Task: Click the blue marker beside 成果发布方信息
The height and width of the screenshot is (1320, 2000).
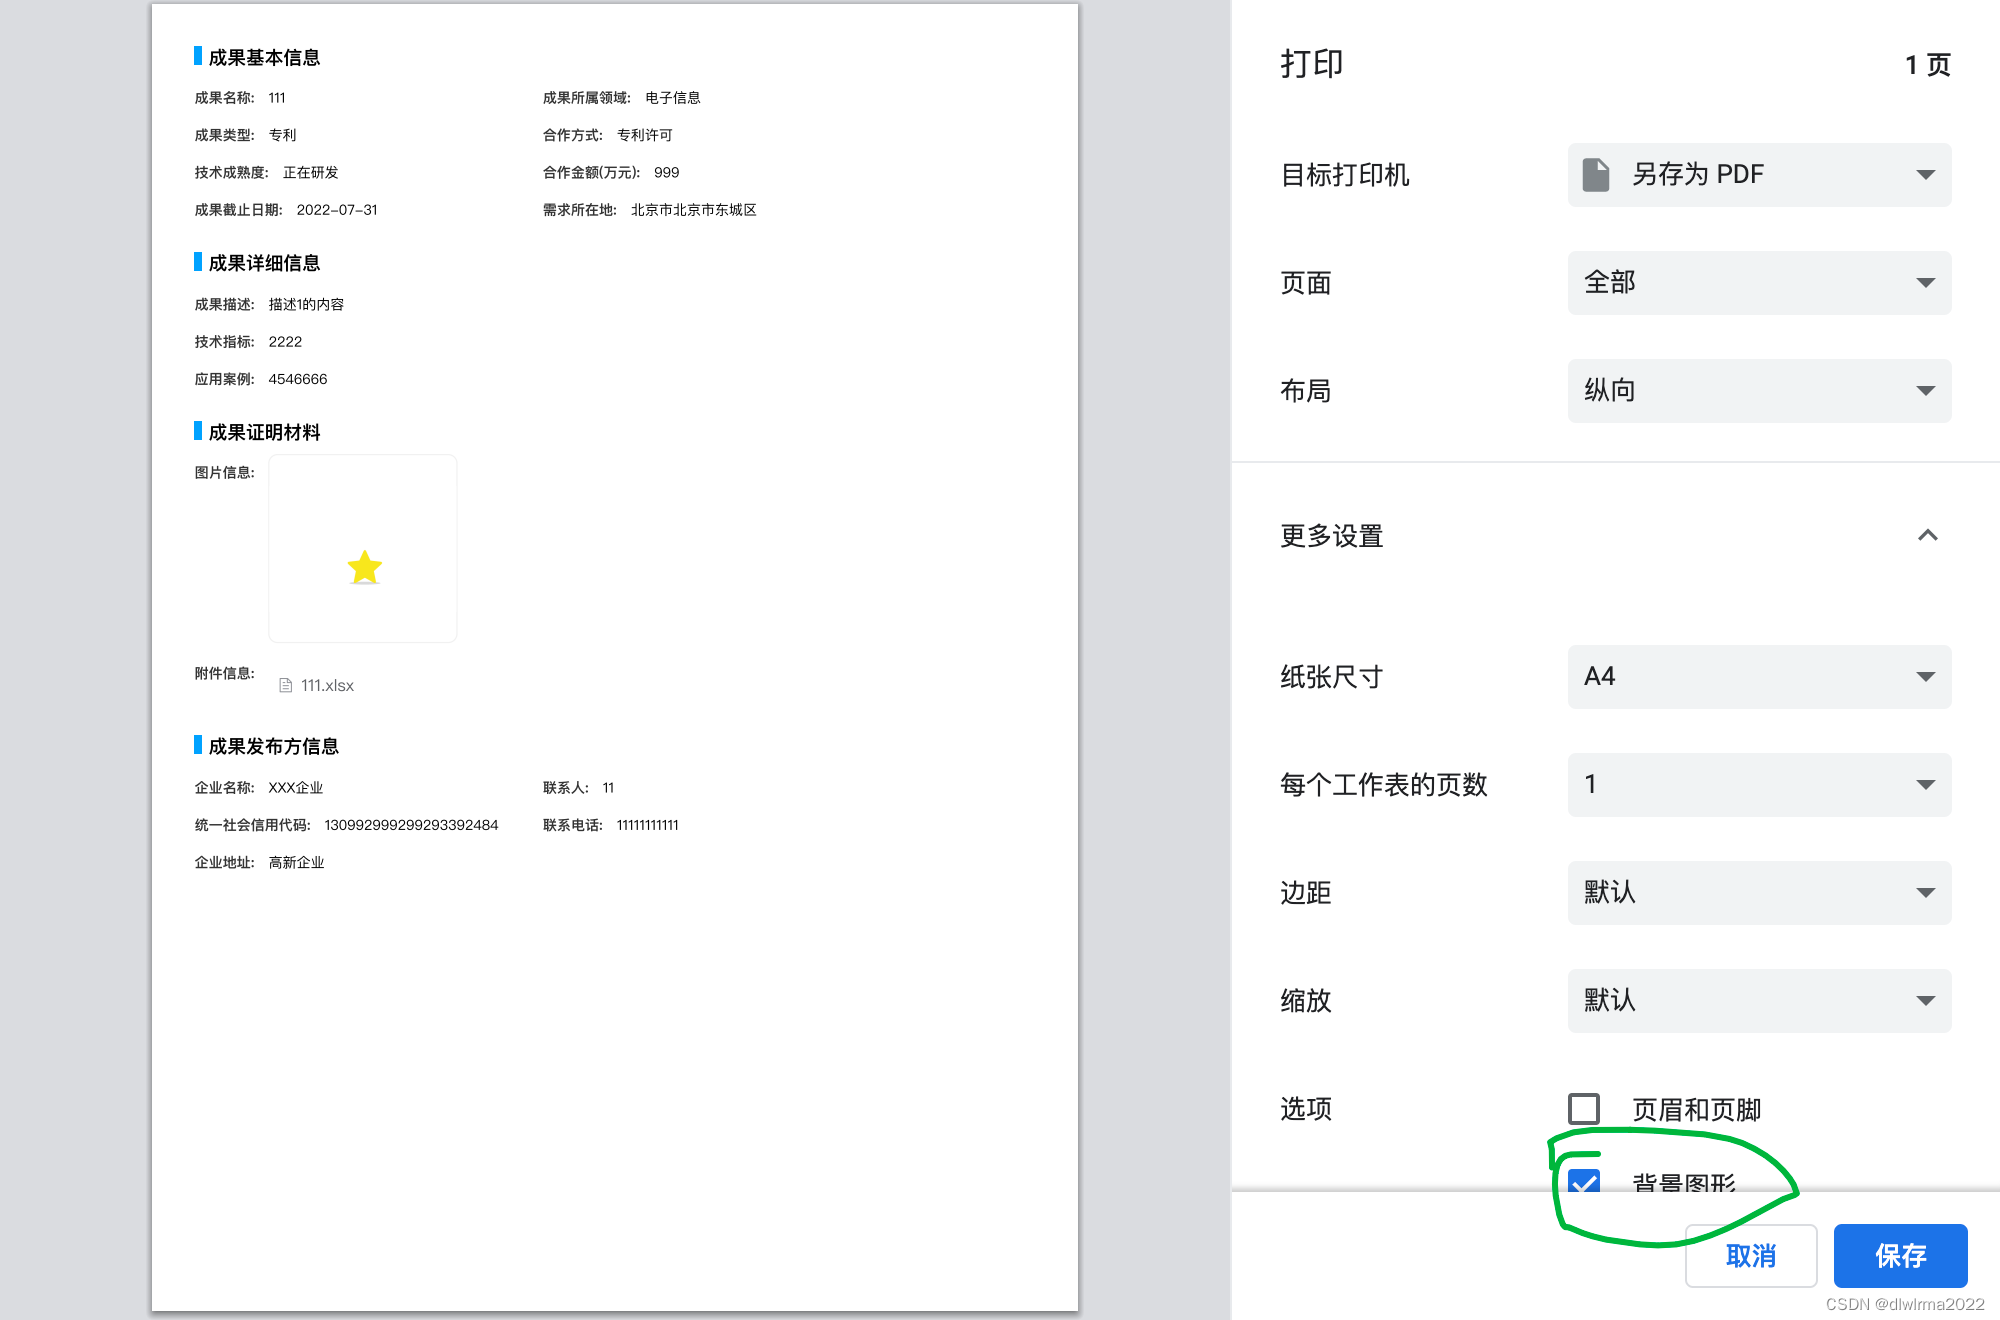Action: [x=198, y=745]
